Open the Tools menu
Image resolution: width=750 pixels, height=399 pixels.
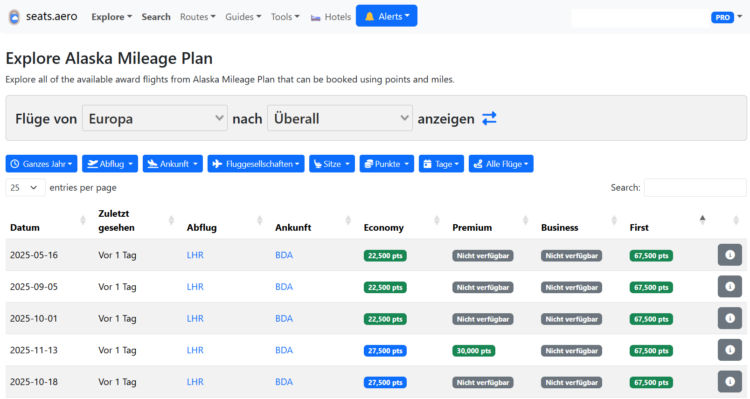[285, 17]
